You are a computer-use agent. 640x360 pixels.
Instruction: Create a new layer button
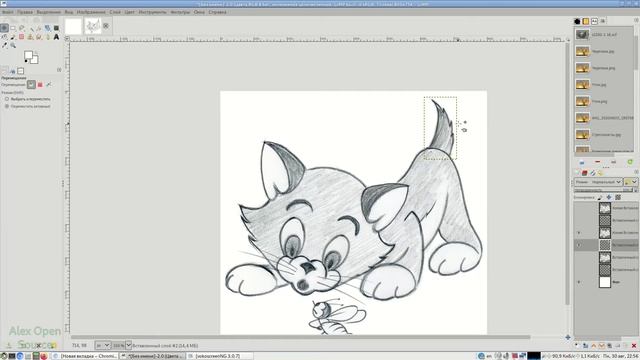(x=577, y=346)
